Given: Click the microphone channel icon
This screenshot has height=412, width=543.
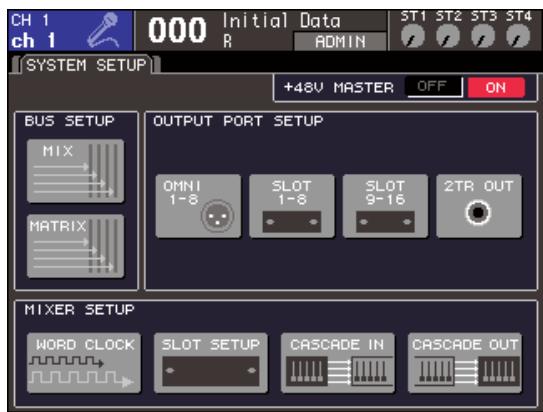Looking at the screenshot, I should [104, 30].
